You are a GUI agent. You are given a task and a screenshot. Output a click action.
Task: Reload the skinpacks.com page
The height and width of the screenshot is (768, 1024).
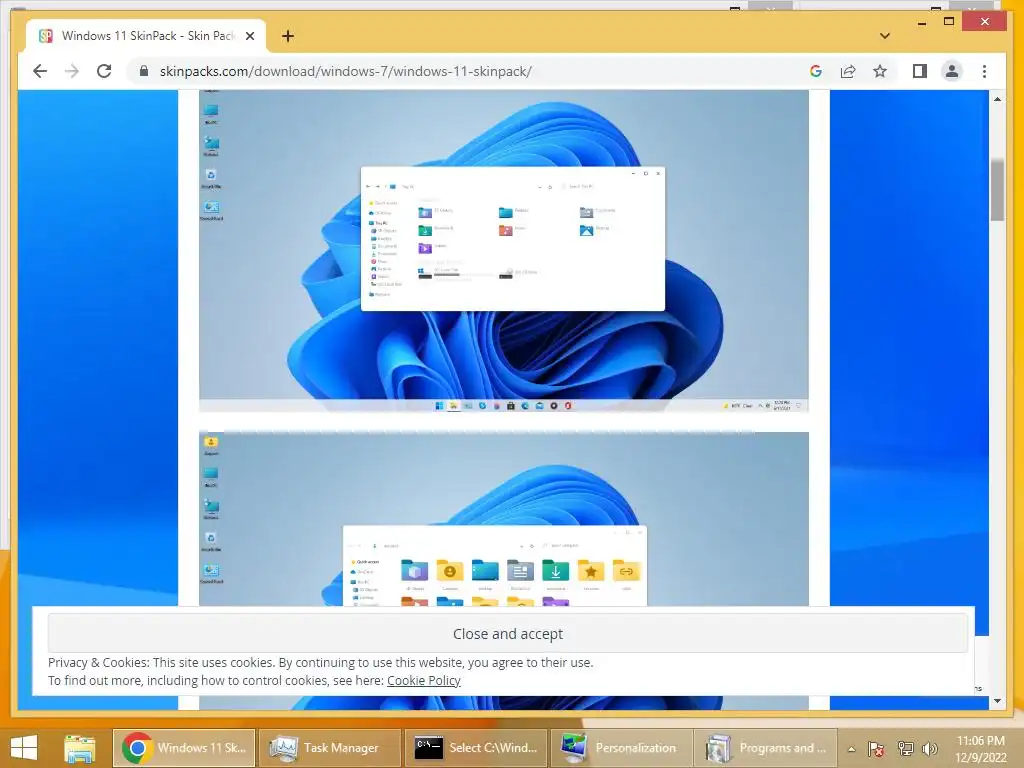click(x=104, y=71)
